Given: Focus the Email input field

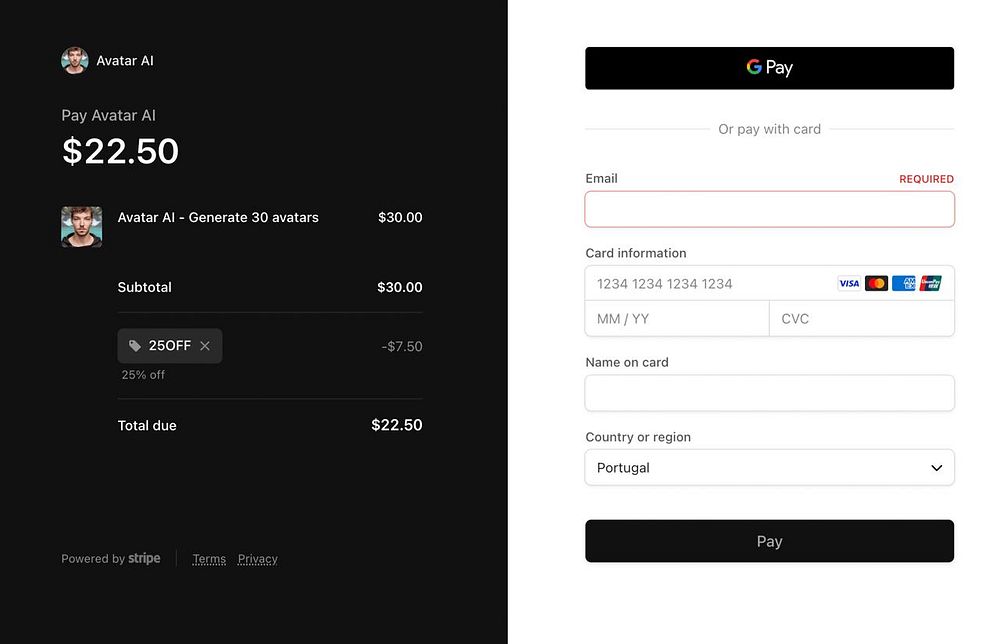Looking at the screenshot, I should [x=769, y=210].
